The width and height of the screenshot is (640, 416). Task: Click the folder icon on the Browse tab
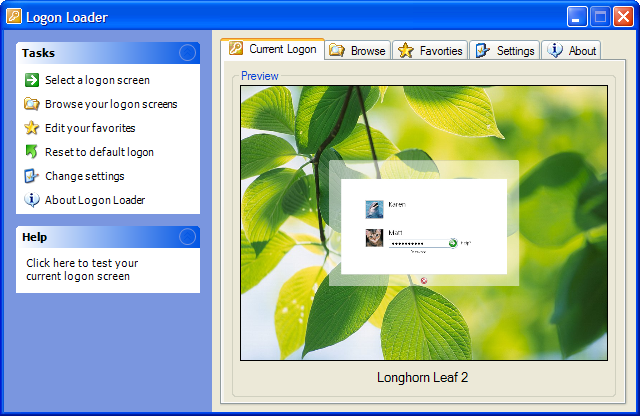[337, 51]
